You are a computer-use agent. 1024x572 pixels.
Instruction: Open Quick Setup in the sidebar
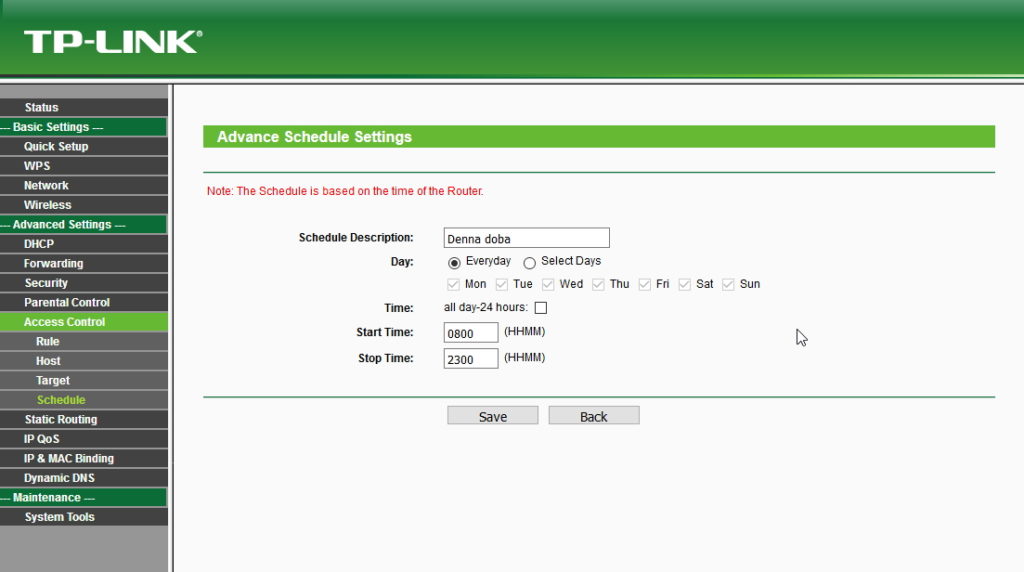point(56,146)
